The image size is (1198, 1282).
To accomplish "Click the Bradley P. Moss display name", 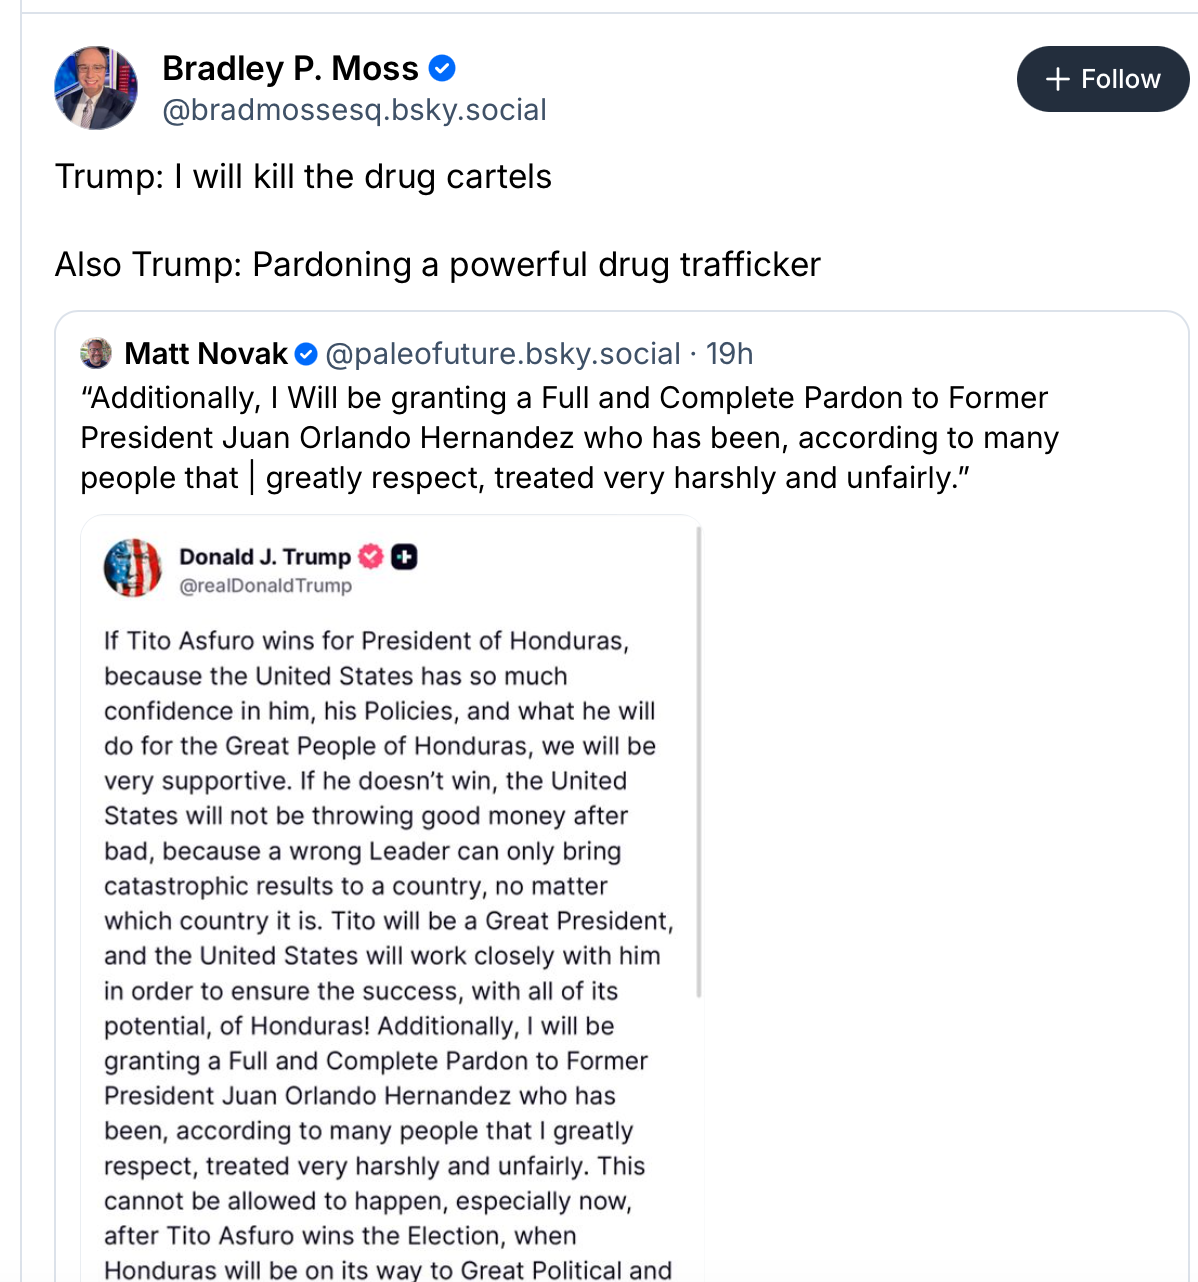I will (x=290, y=68).
